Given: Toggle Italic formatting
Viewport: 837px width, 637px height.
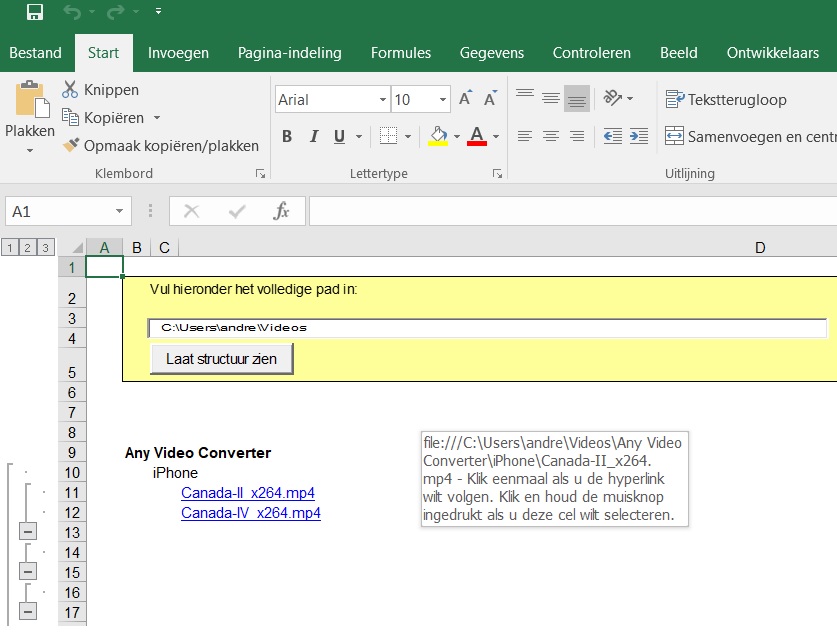Looking at the screenshot, I should click(314, 137).
